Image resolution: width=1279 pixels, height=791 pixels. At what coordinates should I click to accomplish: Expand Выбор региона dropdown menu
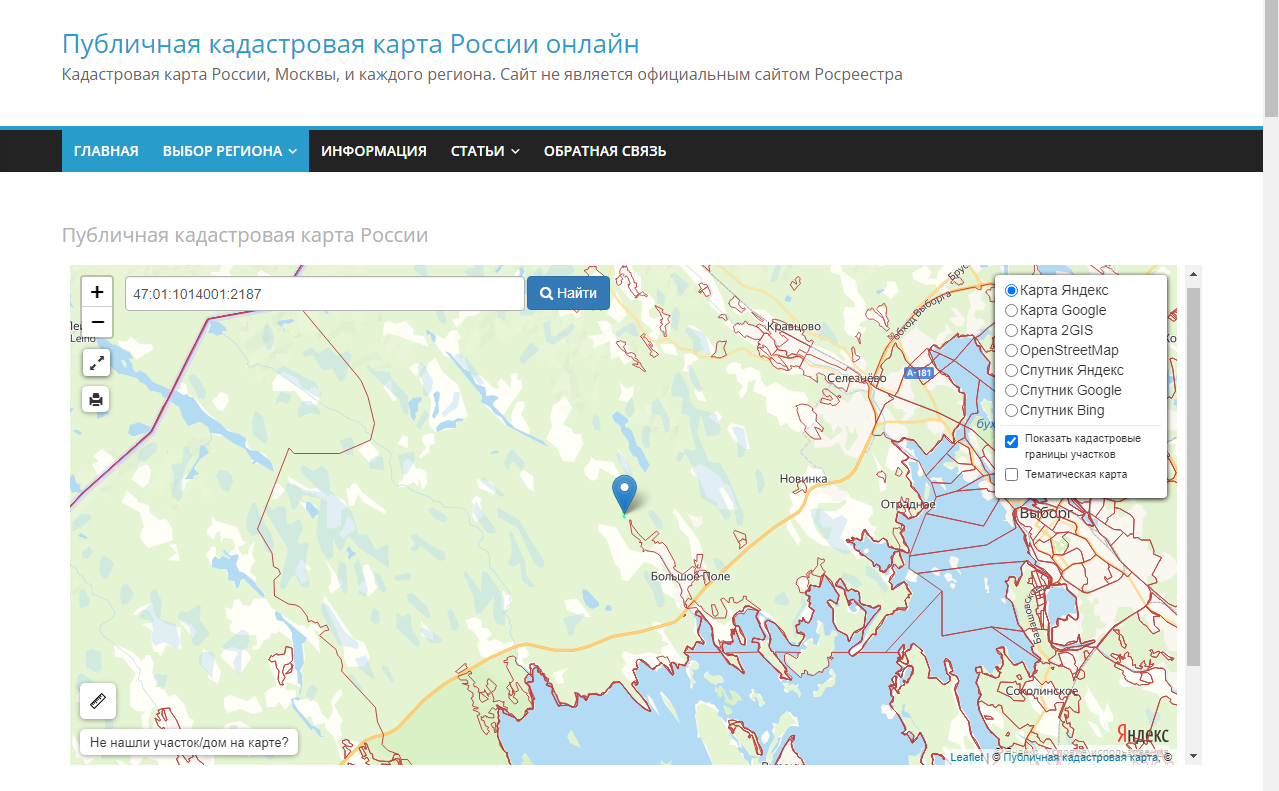pos(229,151)
